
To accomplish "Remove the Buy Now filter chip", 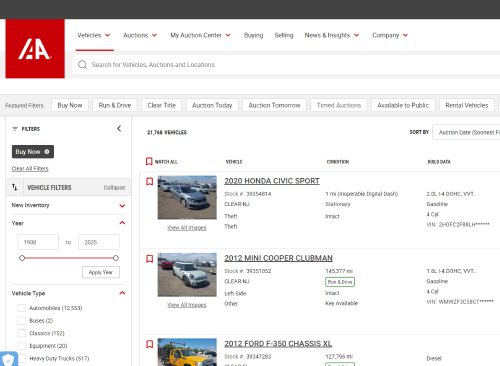I will pos(47,152).
